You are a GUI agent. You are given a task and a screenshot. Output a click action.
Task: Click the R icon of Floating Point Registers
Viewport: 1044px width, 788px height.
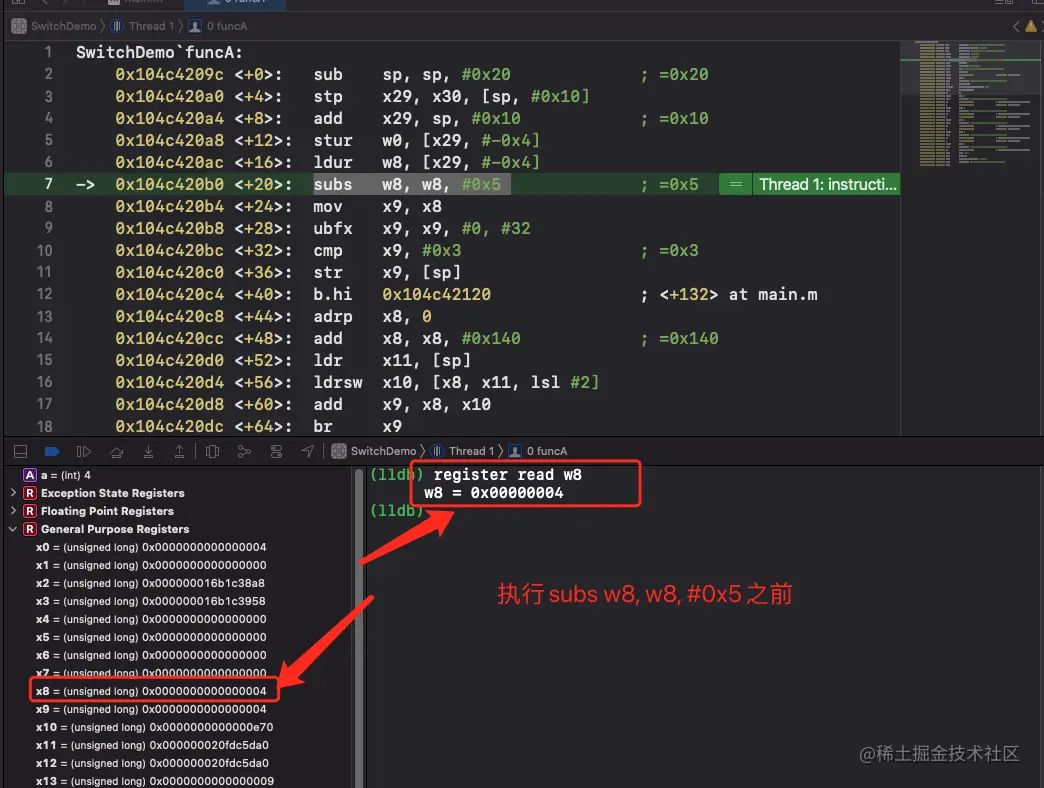(x=30, y=511)
